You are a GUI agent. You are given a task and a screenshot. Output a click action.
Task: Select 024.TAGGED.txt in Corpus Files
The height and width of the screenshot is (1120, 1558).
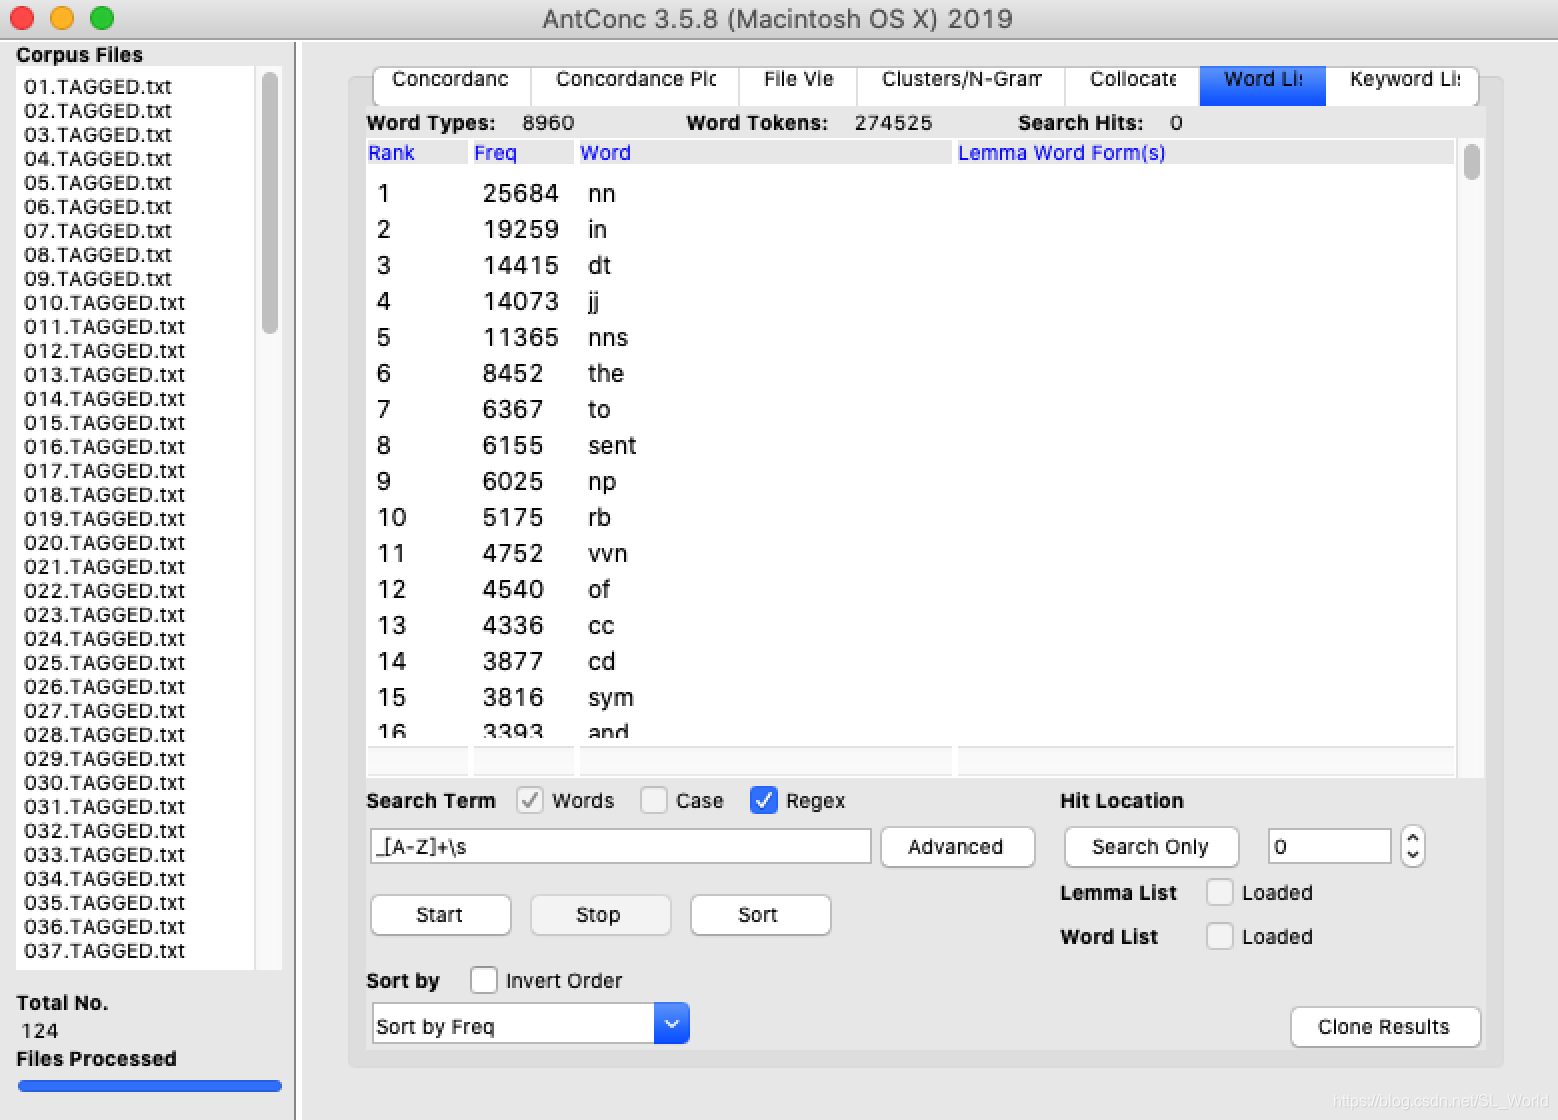pyautogui.click(x=105, y=639)
